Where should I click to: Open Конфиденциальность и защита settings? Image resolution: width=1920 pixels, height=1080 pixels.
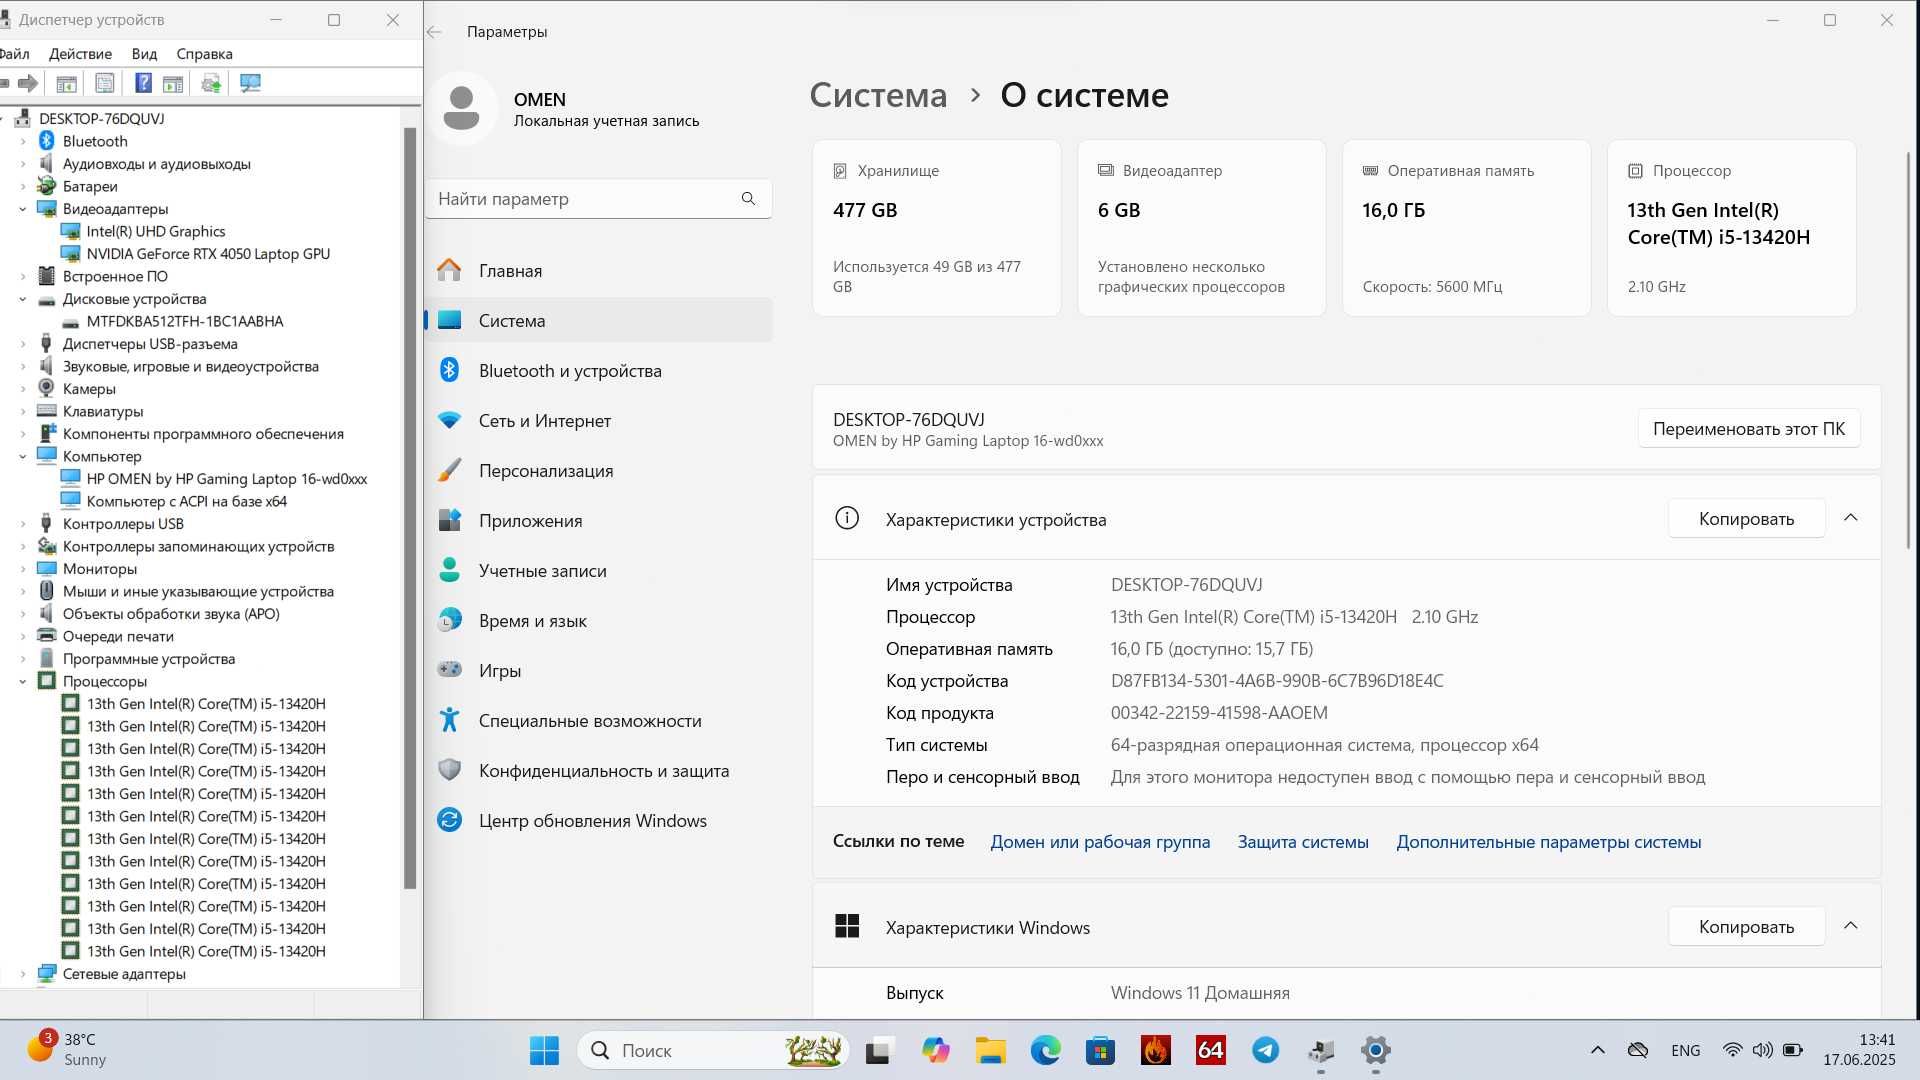click(598, 771)
